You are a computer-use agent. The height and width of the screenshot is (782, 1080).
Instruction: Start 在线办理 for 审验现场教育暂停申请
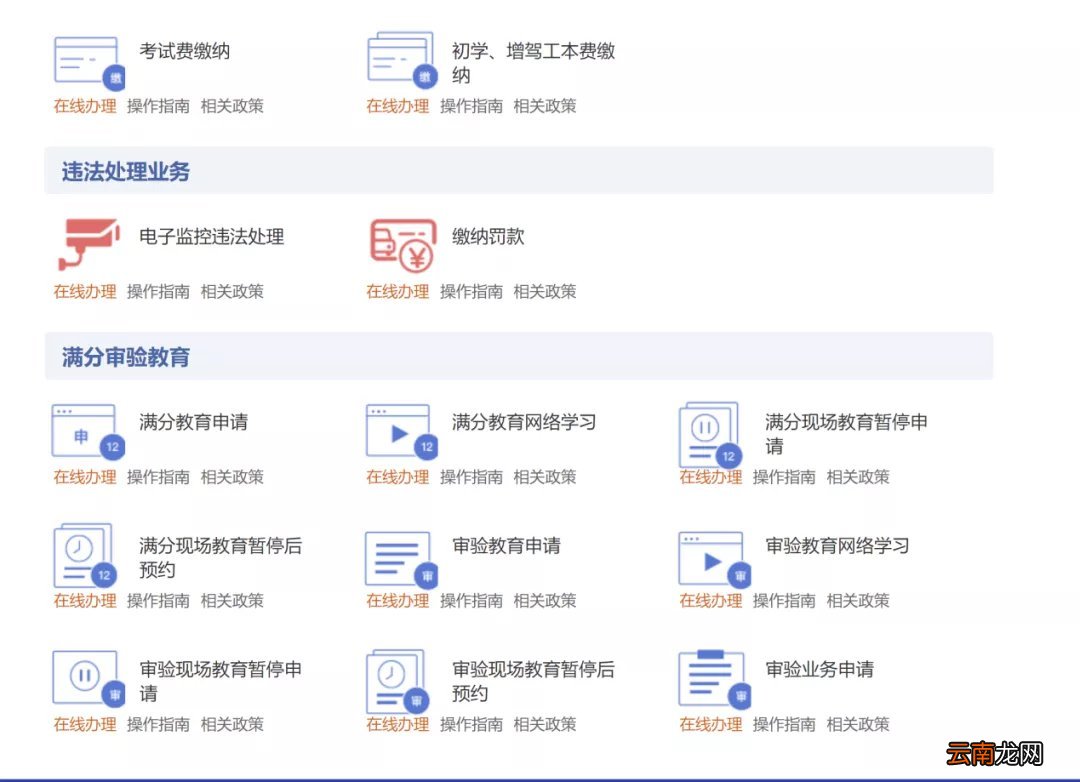[85, 724]
